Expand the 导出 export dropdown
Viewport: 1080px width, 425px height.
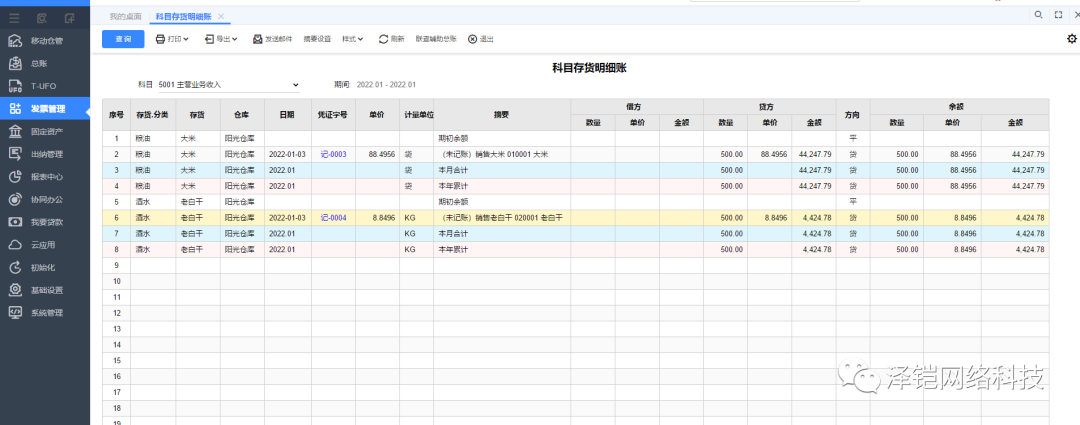(221, 39)
